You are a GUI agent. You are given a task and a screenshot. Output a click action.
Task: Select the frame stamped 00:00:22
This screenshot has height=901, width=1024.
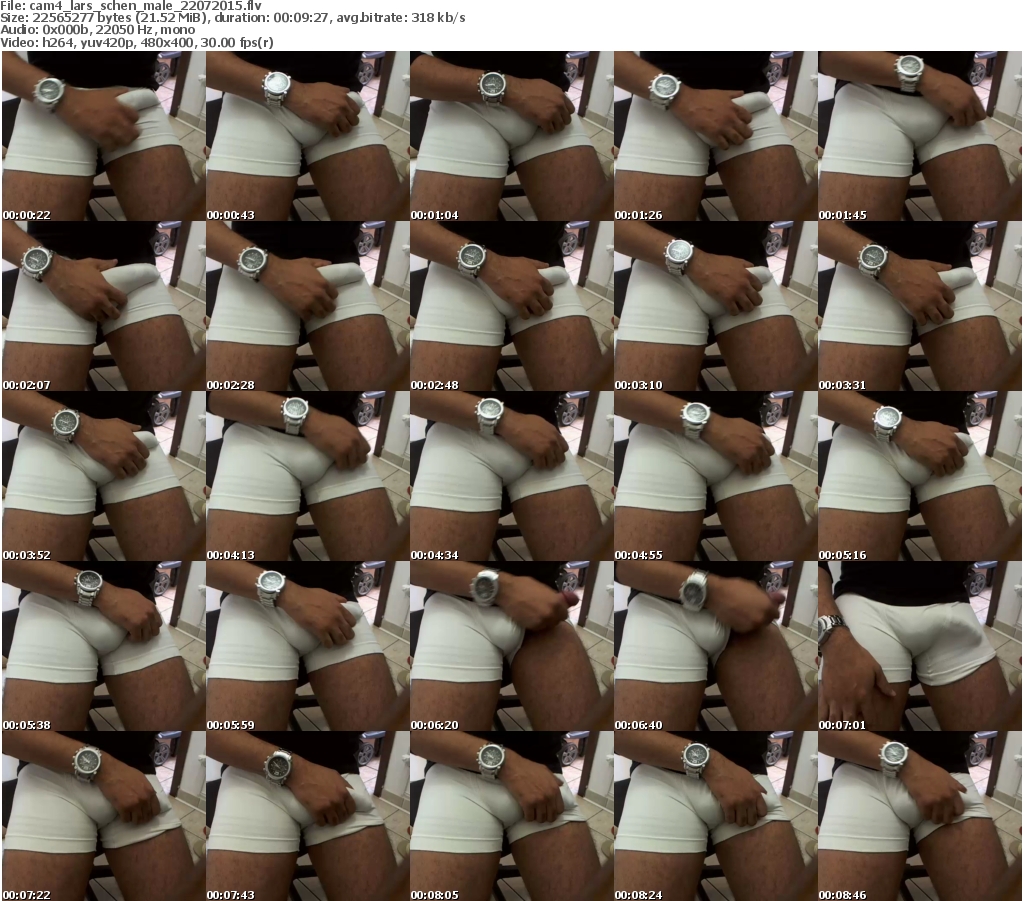click(x=104, y=136)
